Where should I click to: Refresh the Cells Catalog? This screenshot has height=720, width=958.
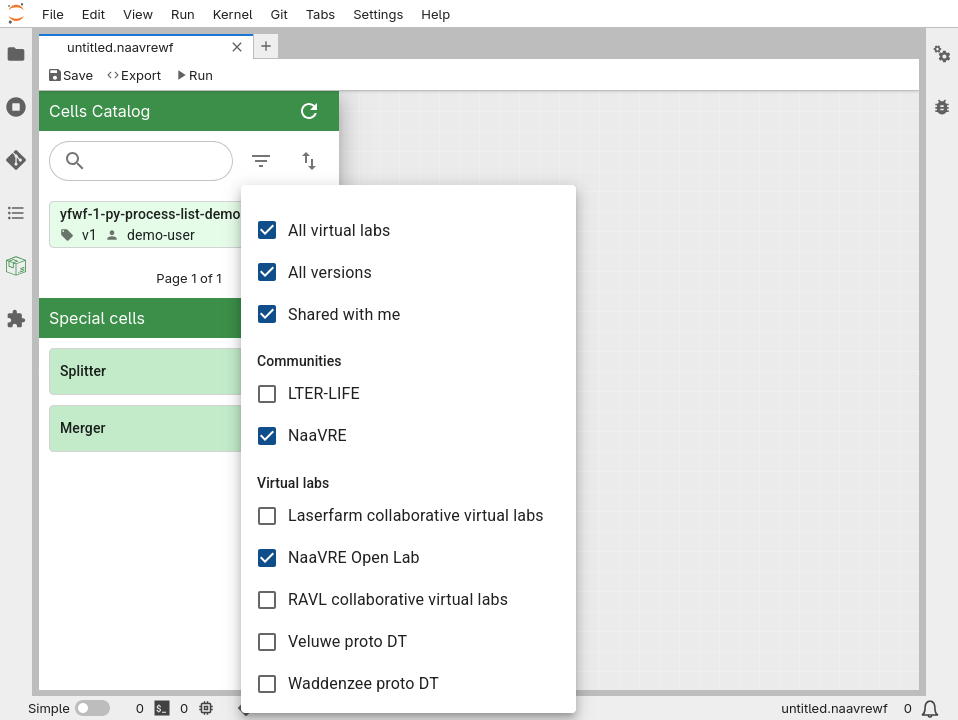click(309, 111)
